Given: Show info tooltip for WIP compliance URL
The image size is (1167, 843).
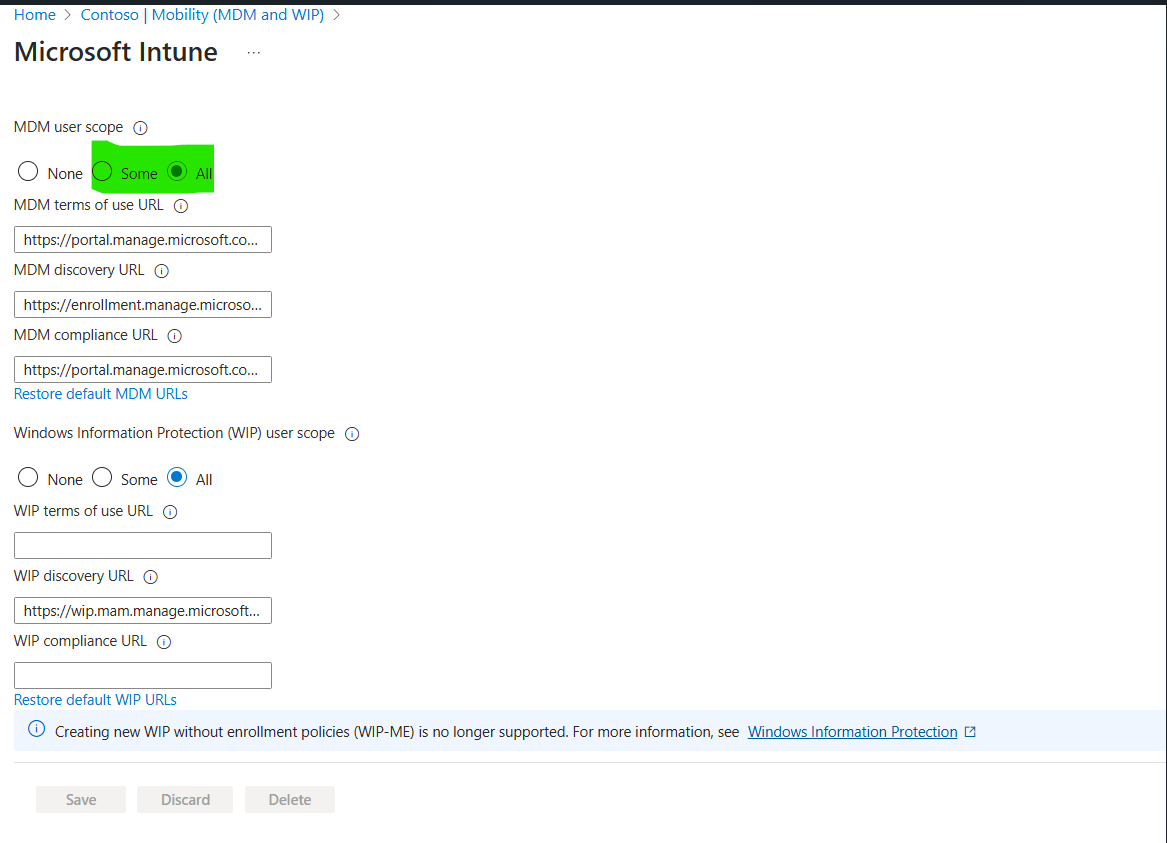Looking at the screenshot, I should [164, 641].
